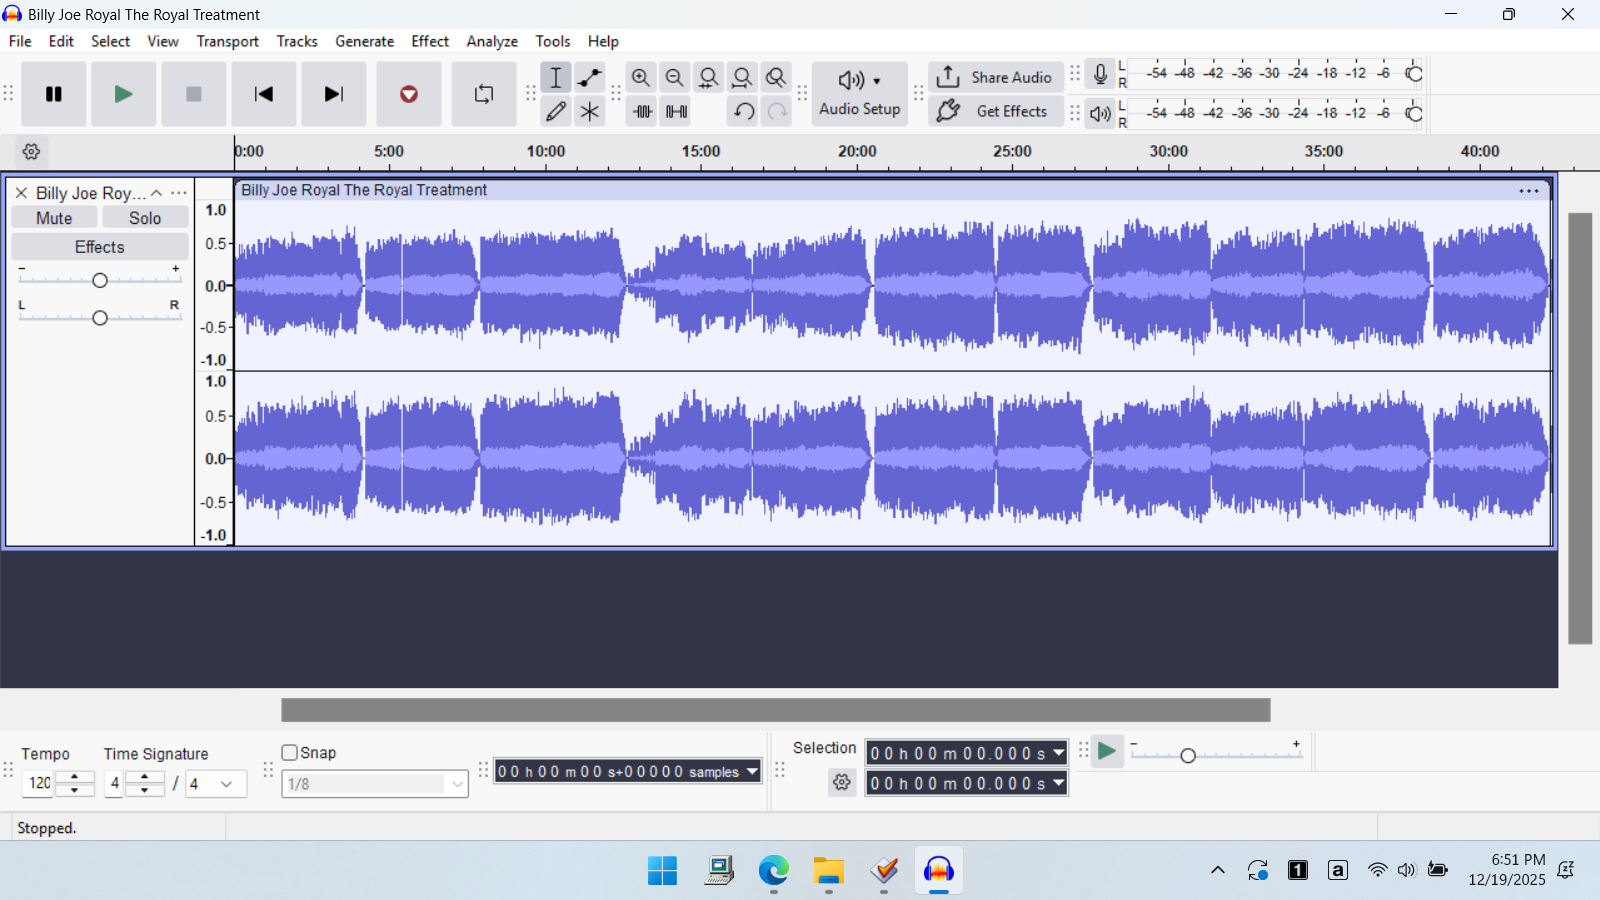Click the Multi-tool asterisk icon
The image size is (1600, 900).
590,111
